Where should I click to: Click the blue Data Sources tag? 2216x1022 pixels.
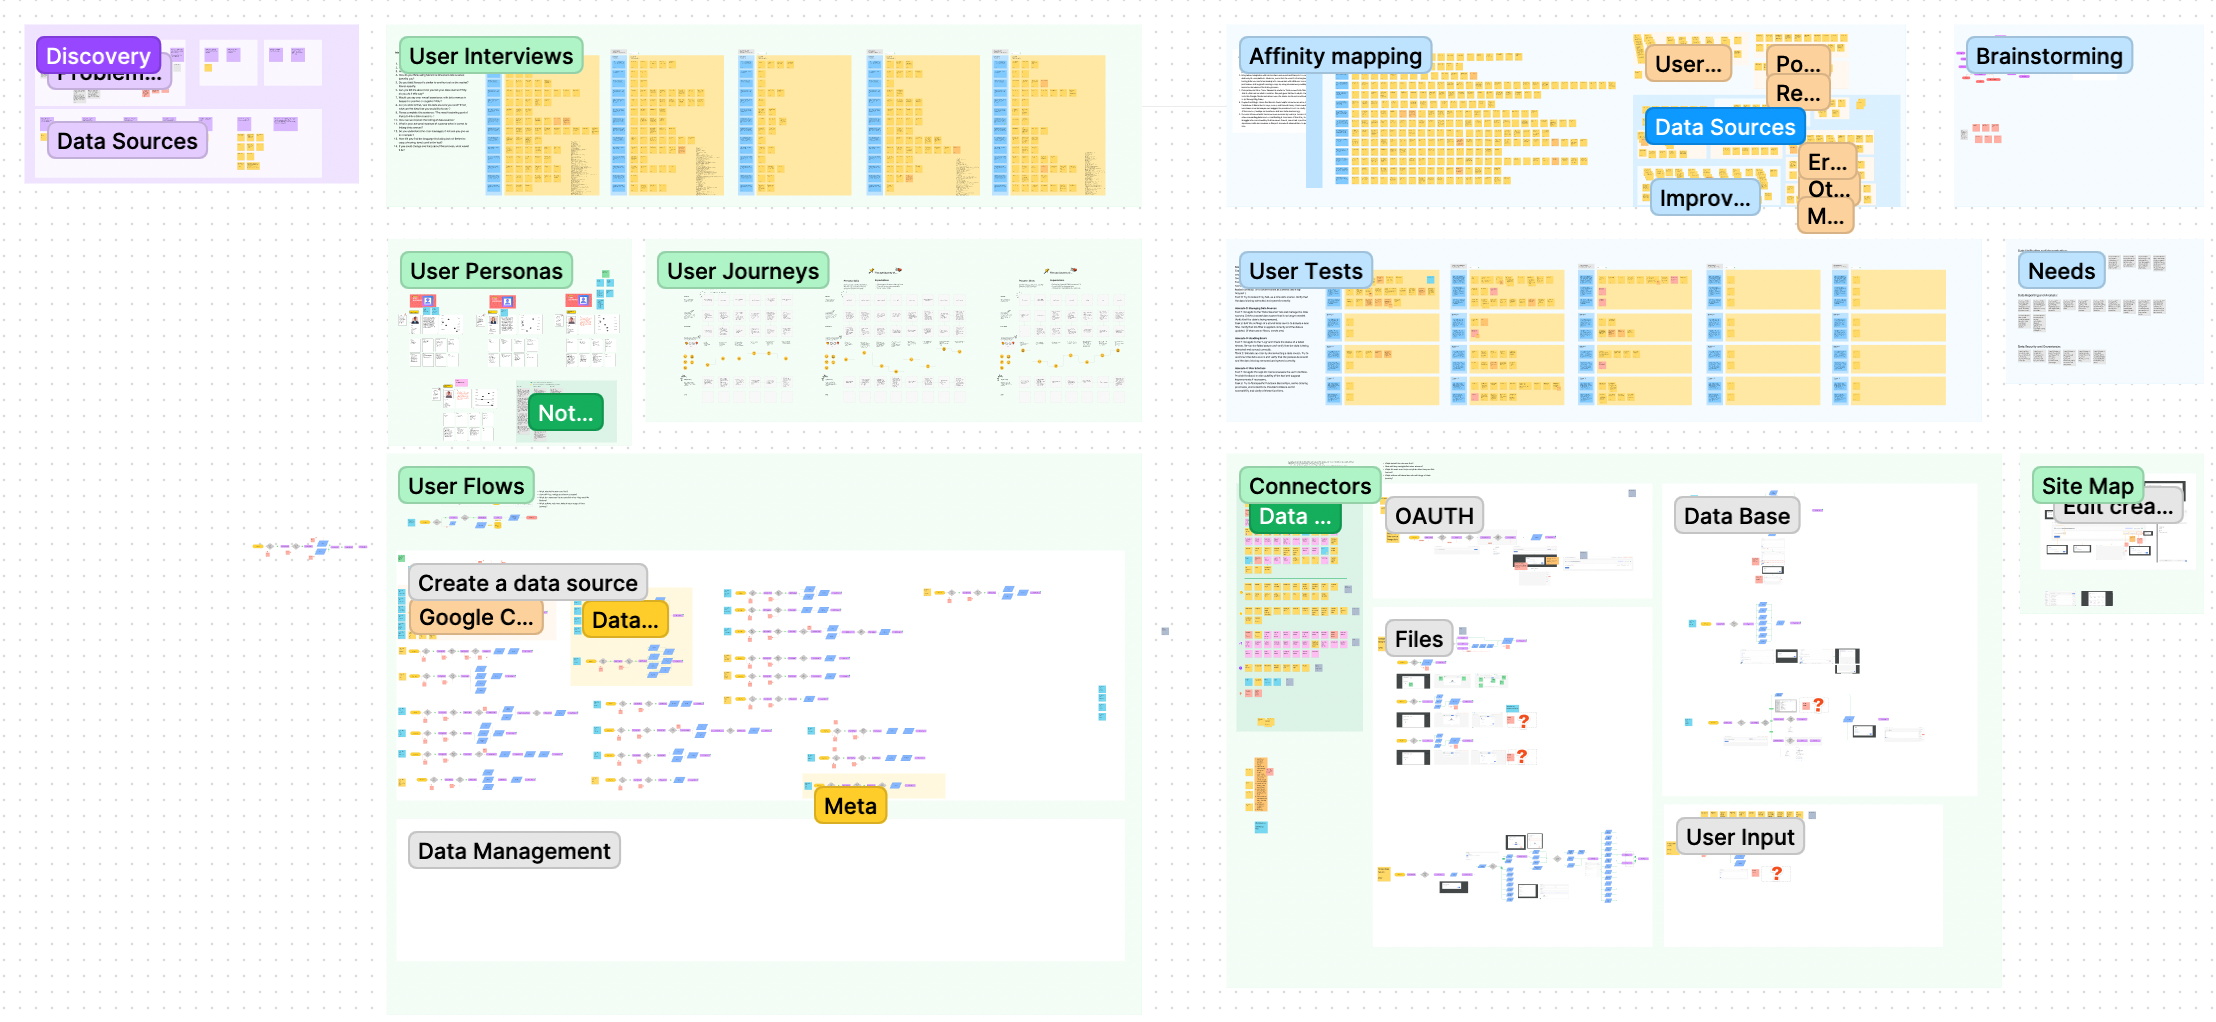tap(1724, 127)
